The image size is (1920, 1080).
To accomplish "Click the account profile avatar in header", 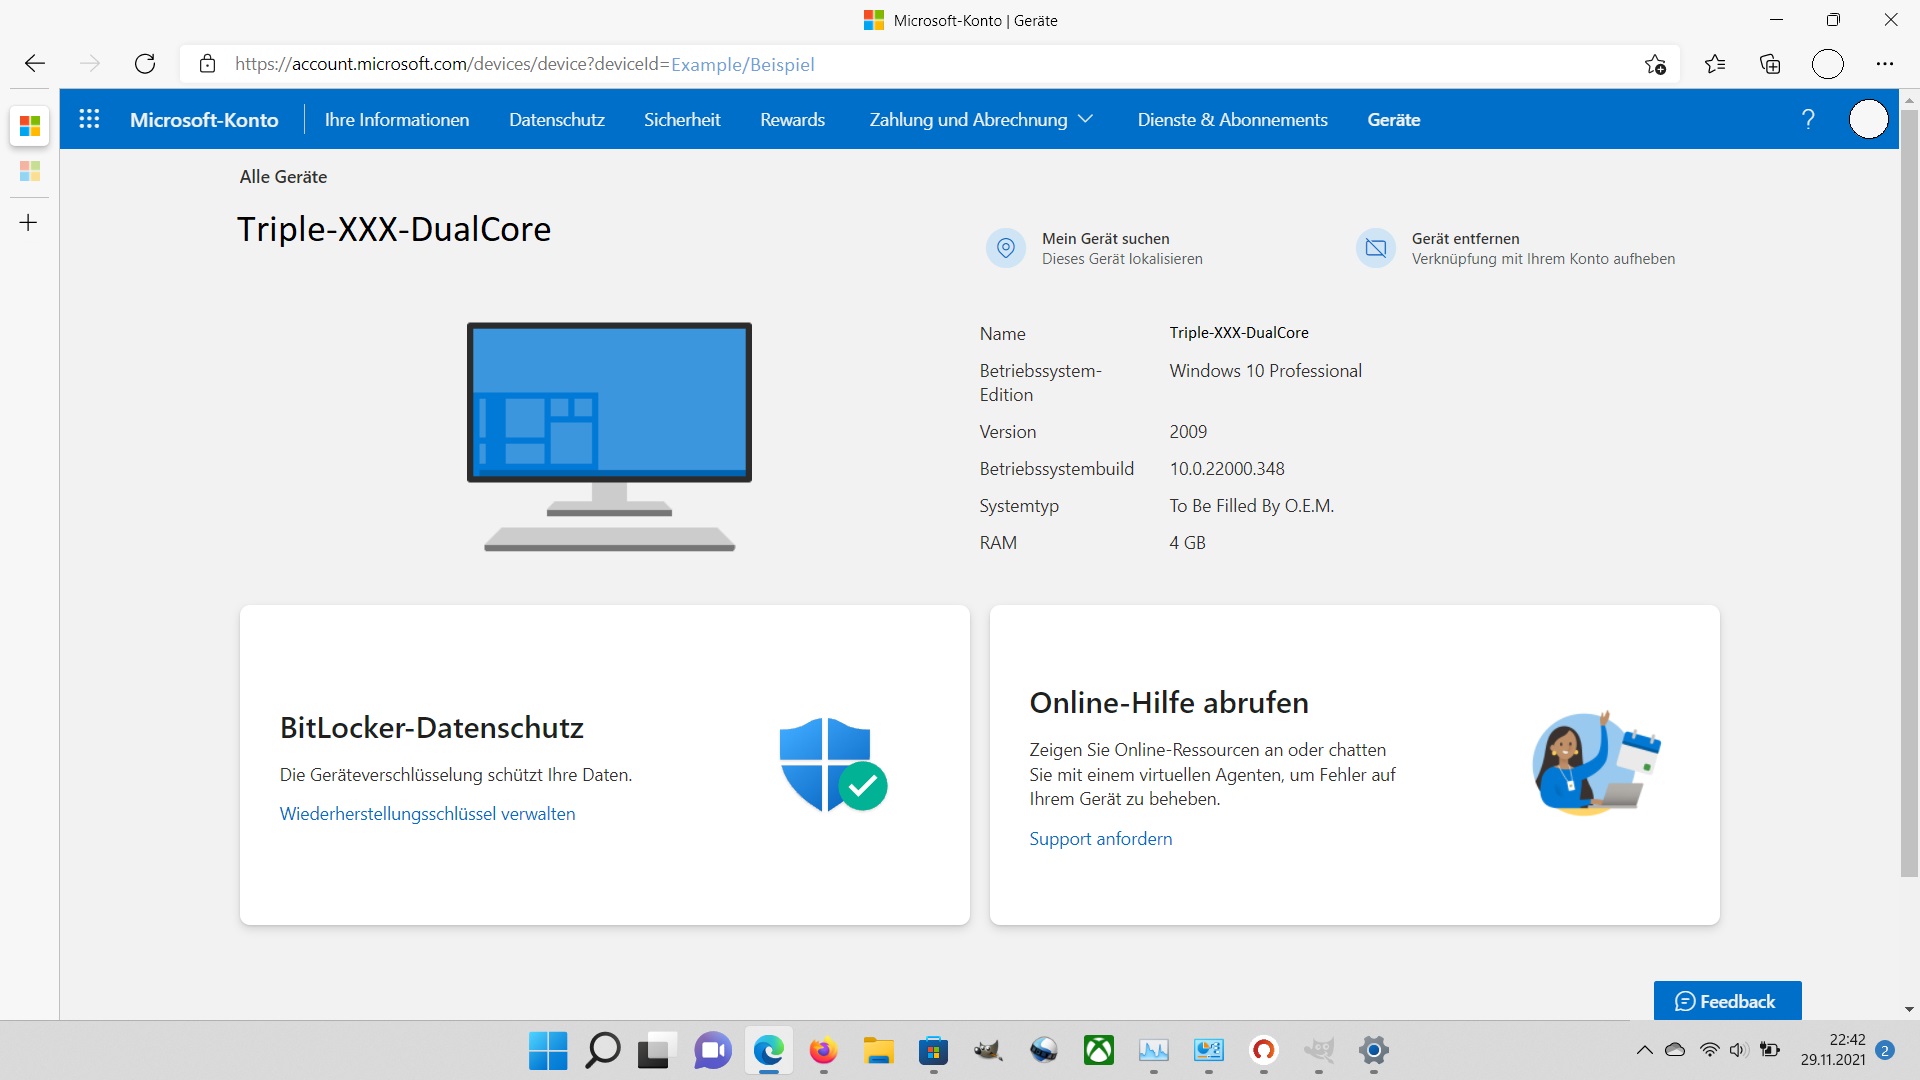I will pyautogui.click(x=1868, y=119).
